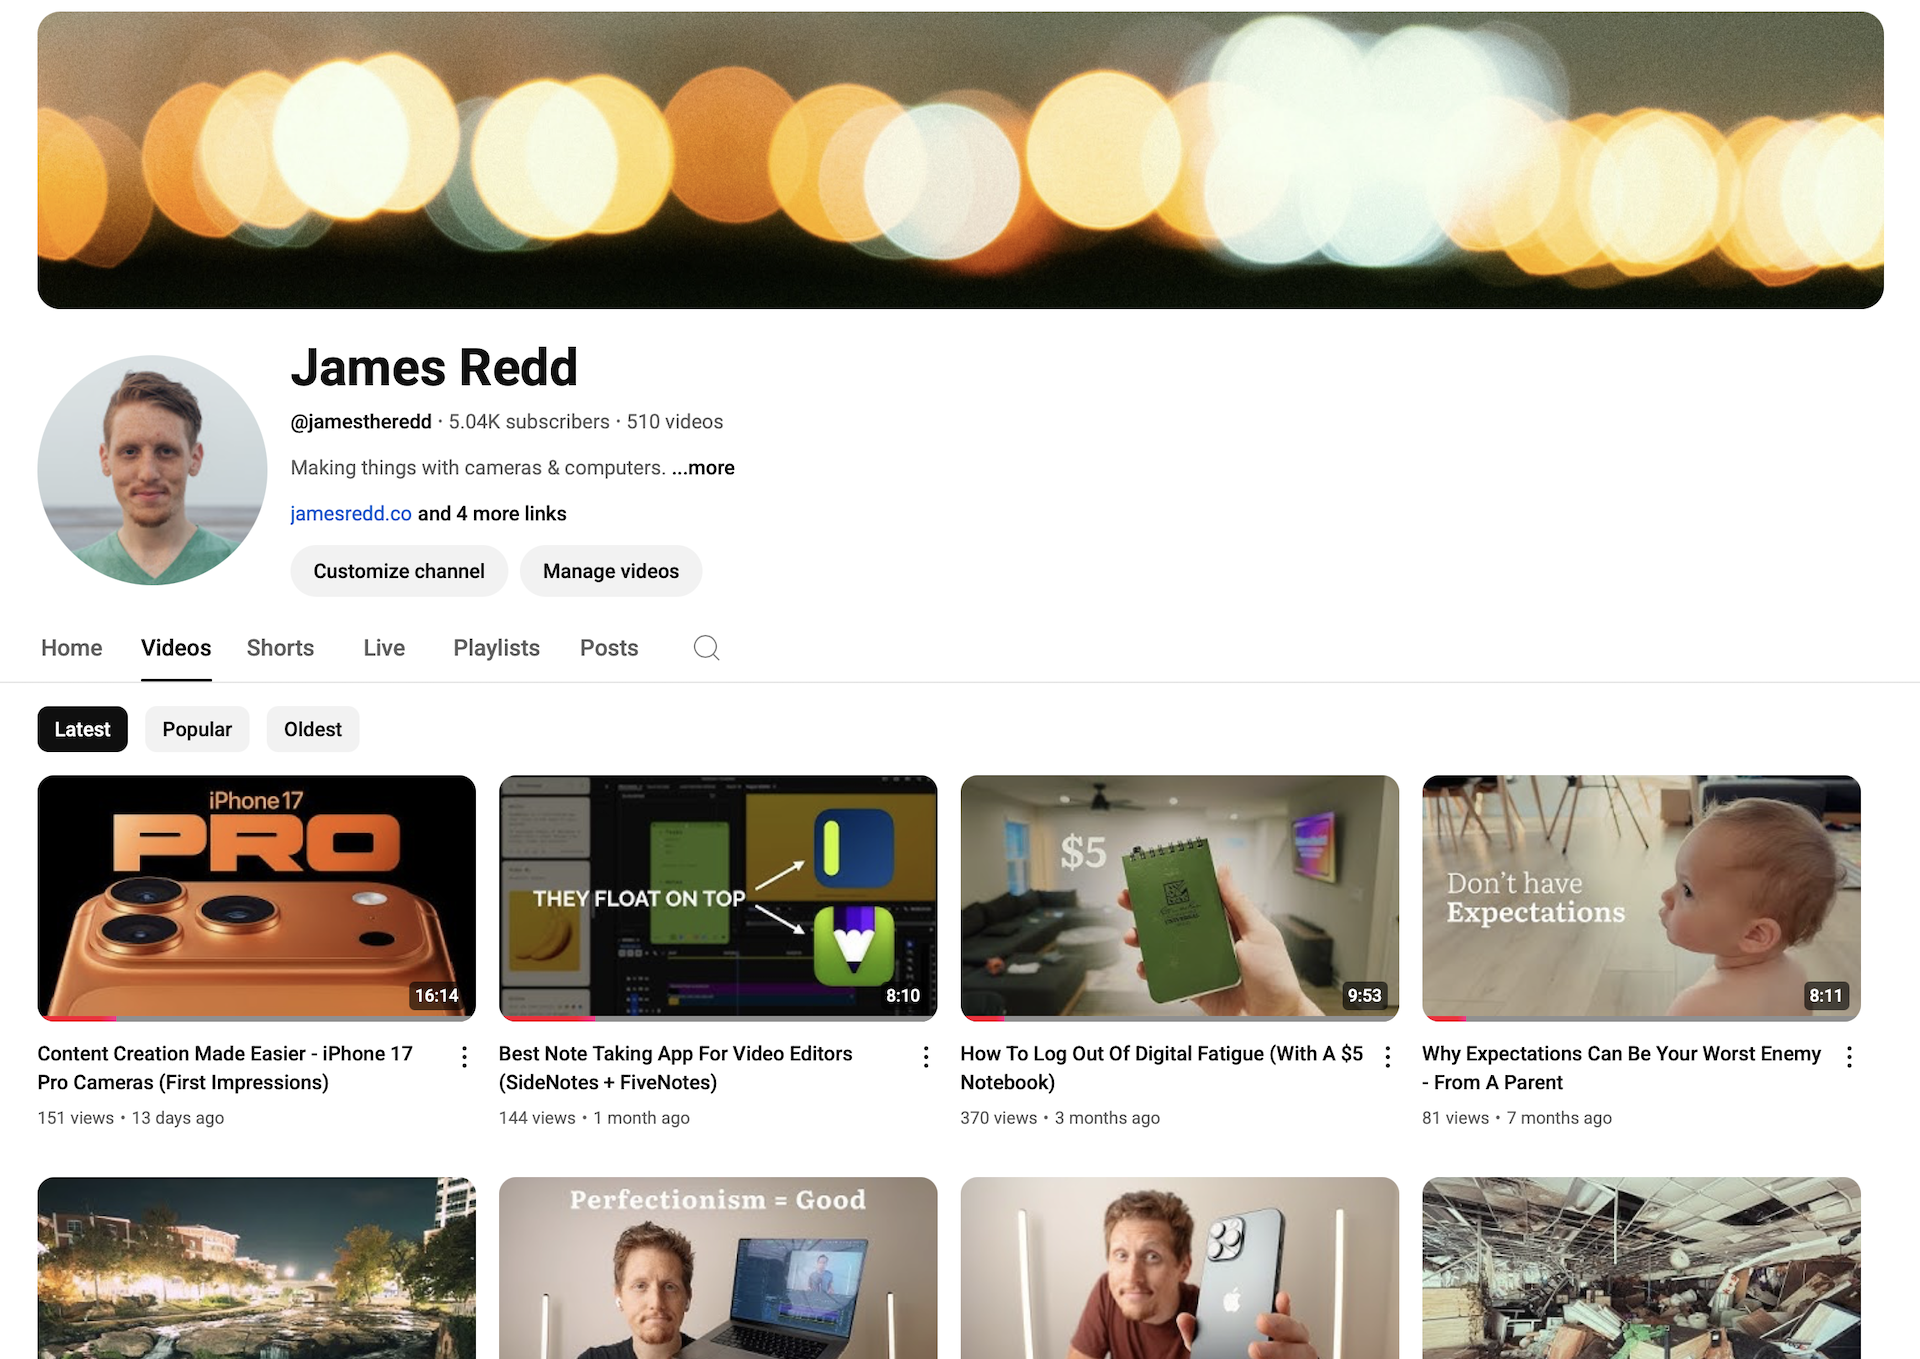Open the jamesredd.co link

tap(351, 514)
